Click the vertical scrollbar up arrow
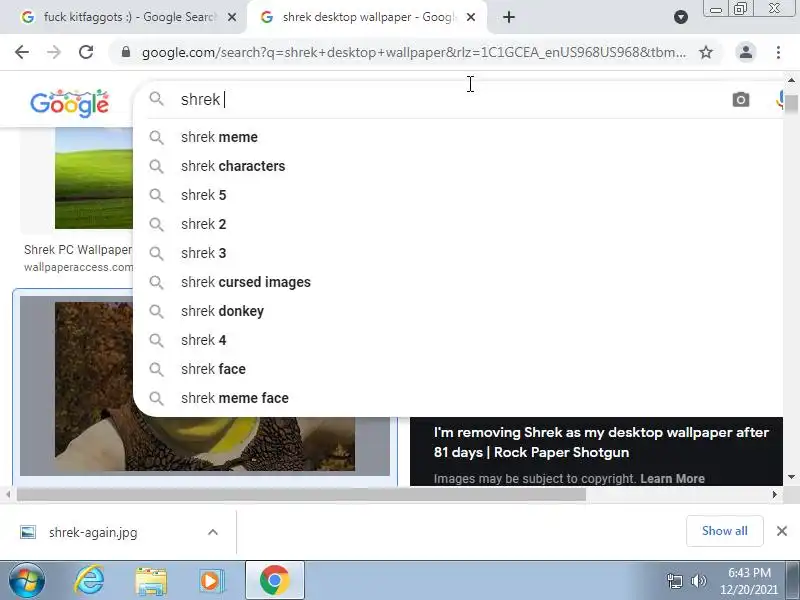The width and height of the screenshot is (800, 600). coord(791,80)
